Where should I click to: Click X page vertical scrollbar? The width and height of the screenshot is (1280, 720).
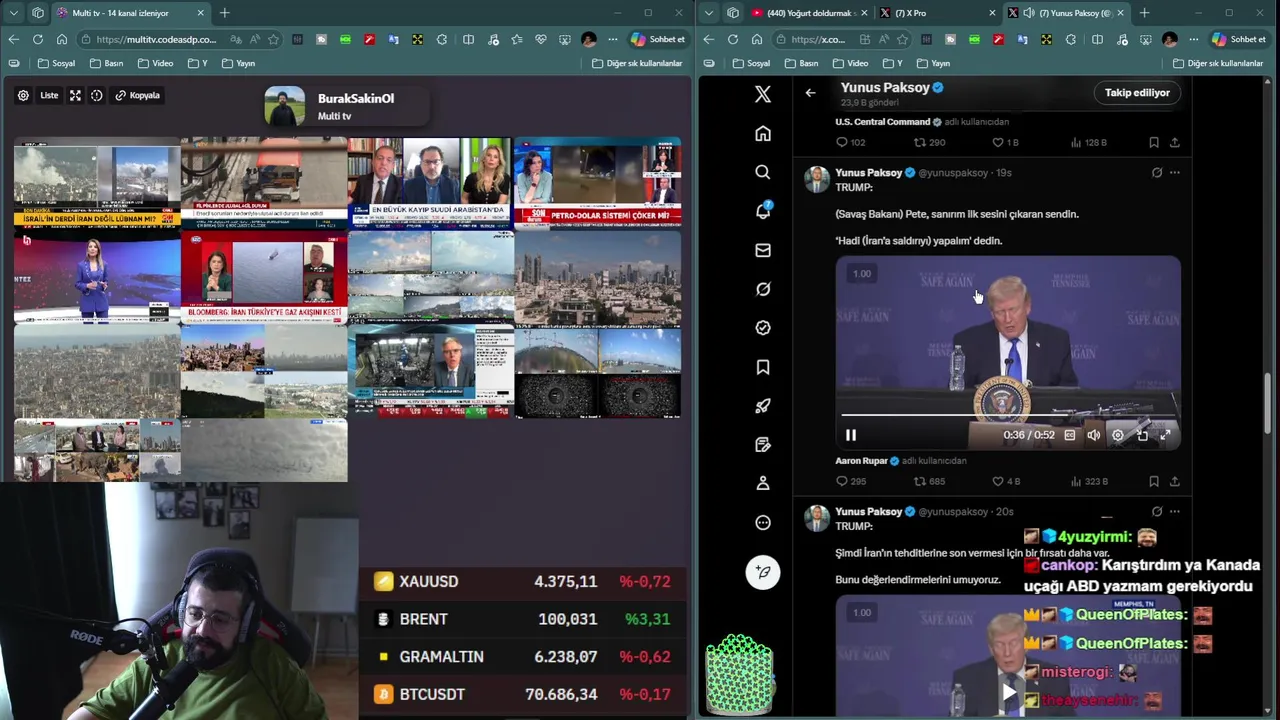(1268, 403)
